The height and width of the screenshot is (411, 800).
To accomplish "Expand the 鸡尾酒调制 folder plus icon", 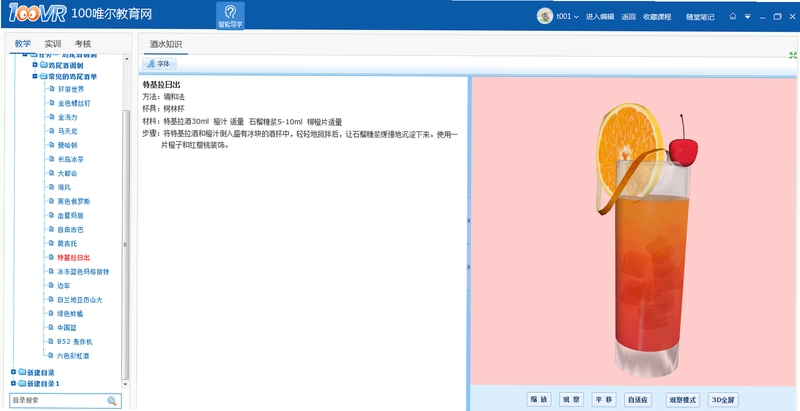I will [35, 65].
